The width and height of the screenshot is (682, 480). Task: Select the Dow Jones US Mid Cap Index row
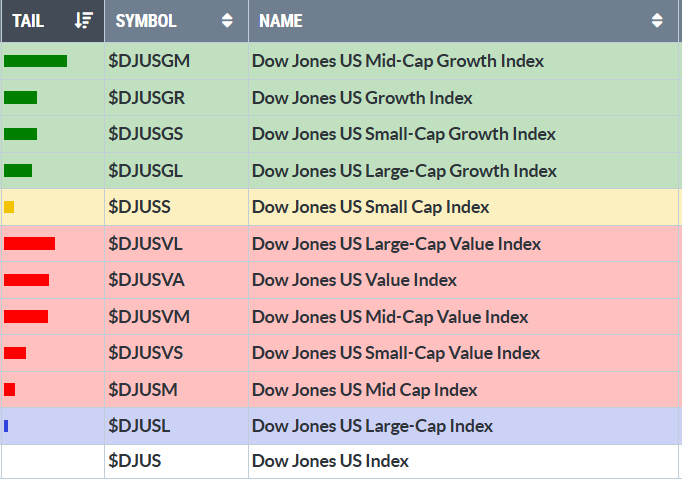pos(365,390)
